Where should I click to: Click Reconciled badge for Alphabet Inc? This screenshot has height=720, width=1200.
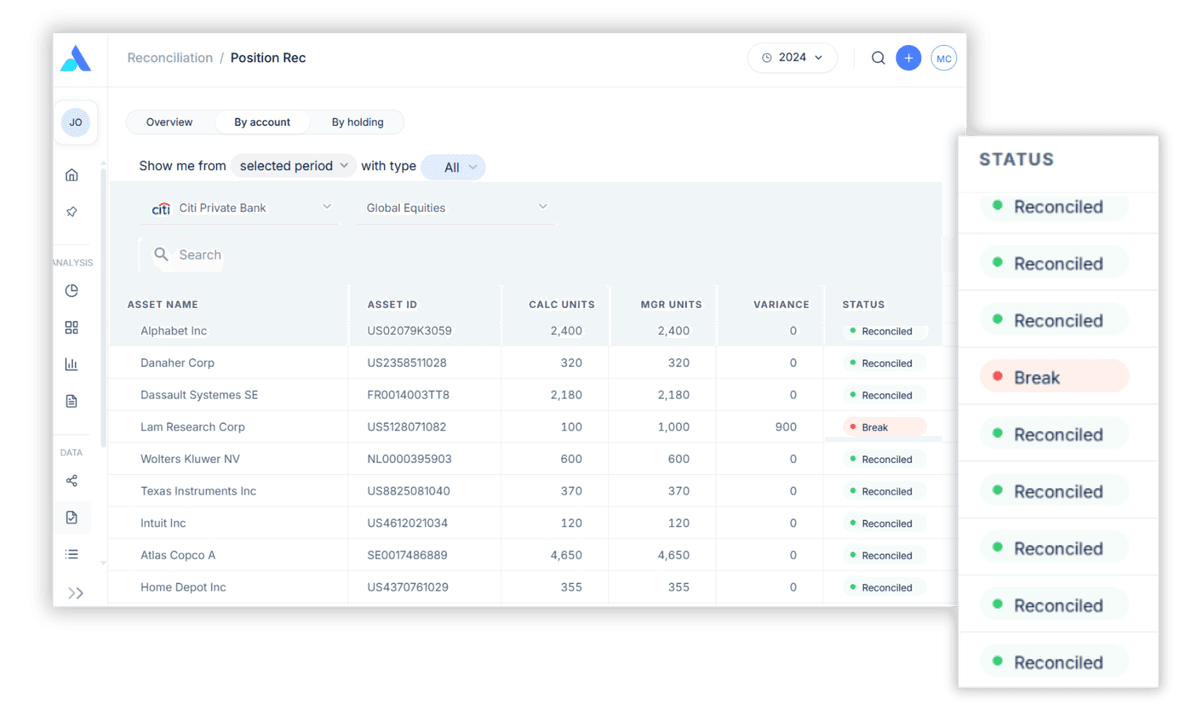(x=884, y=331)
